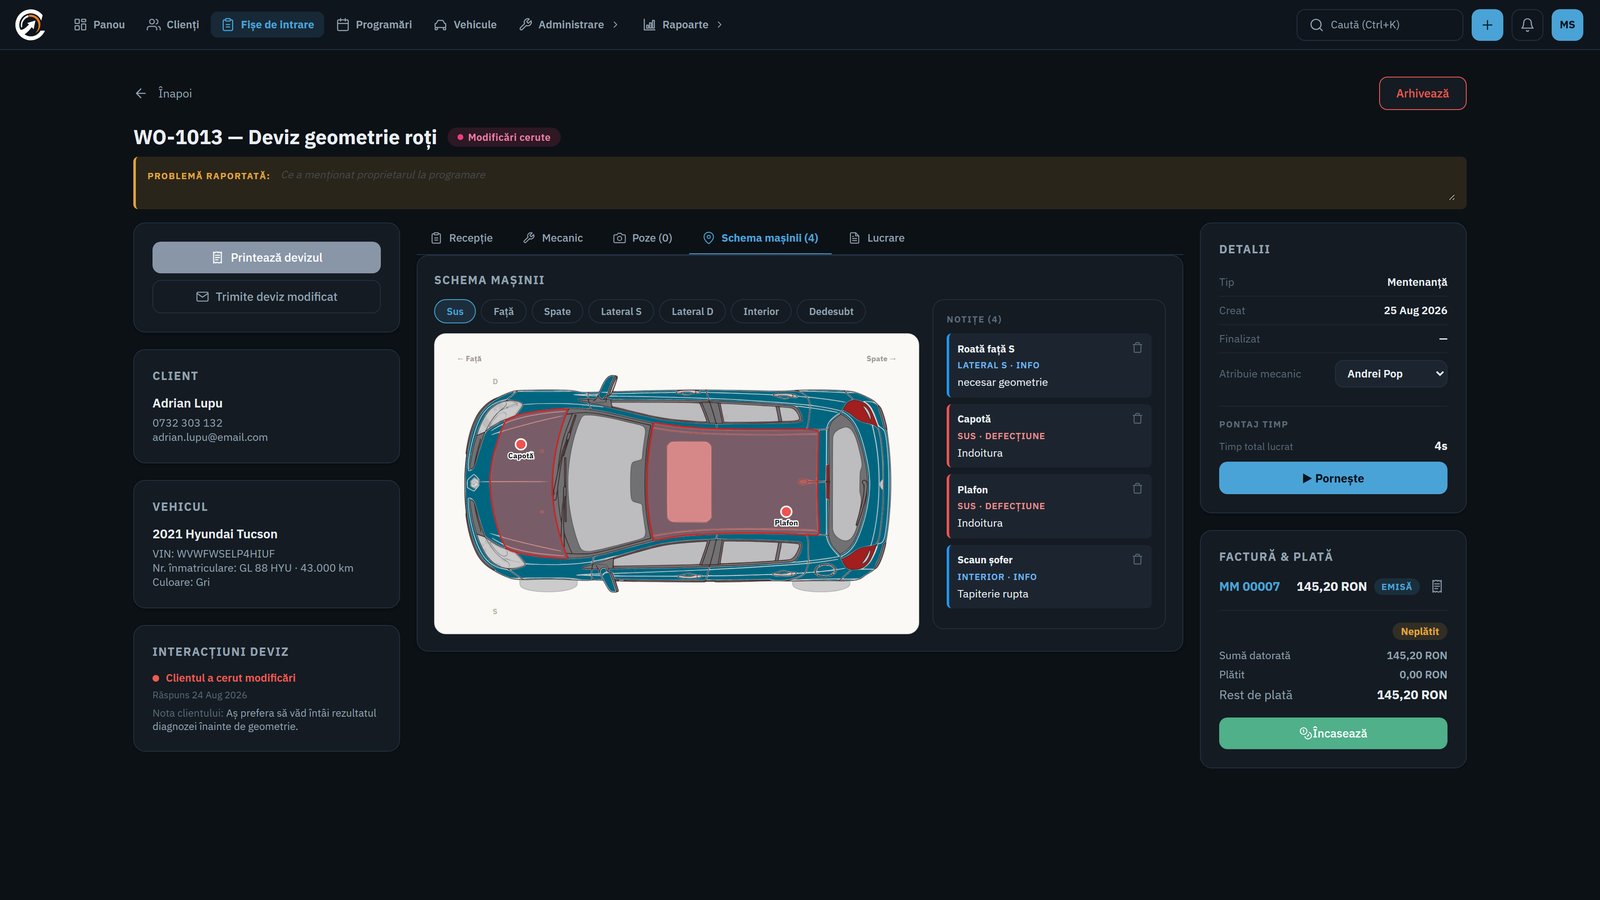1600x900 pixels.
Task: Expand the Rapoarte menu
Action: pyautogui.click(x=684, y=25)
